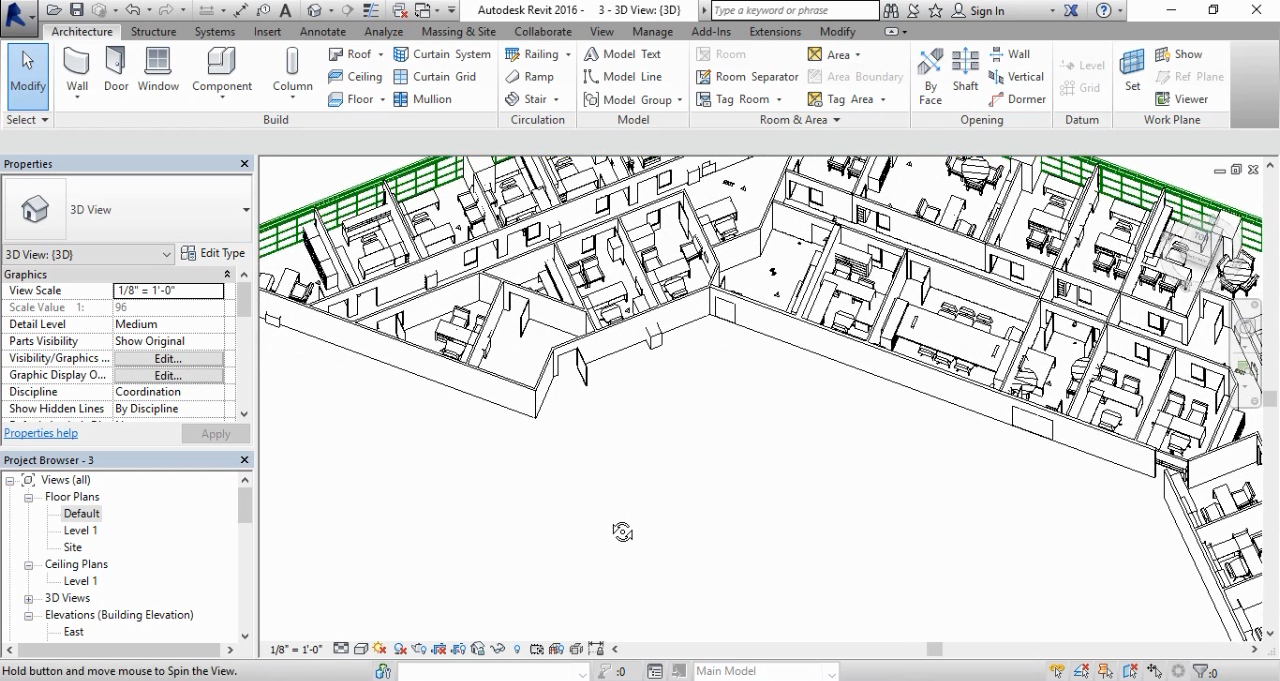
Task: Go to the Massing & Site tab
Action: 459,32
